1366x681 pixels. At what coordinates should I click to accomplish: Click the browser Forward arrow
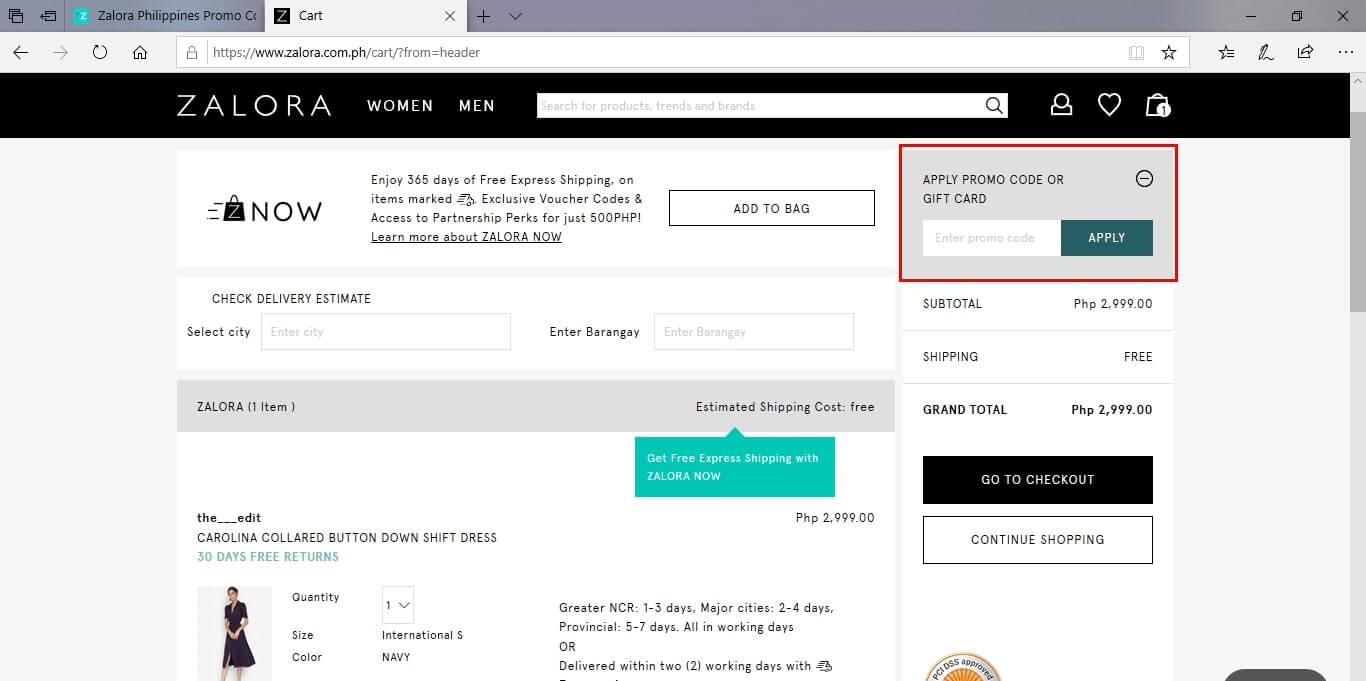click(60, 52)
